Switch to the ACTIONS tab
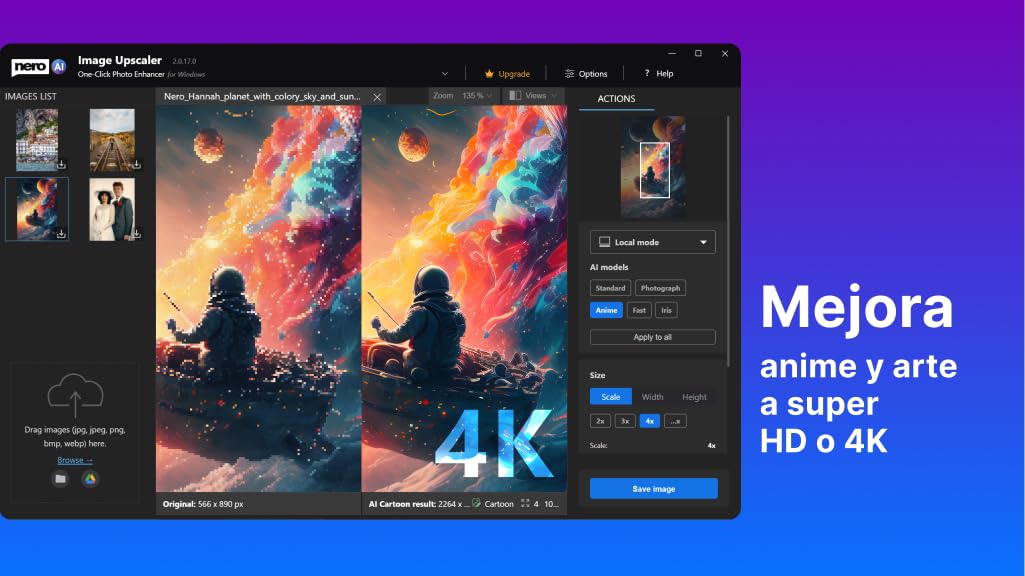This screenshot has width=1025, height=576. [x=616, y=99]
